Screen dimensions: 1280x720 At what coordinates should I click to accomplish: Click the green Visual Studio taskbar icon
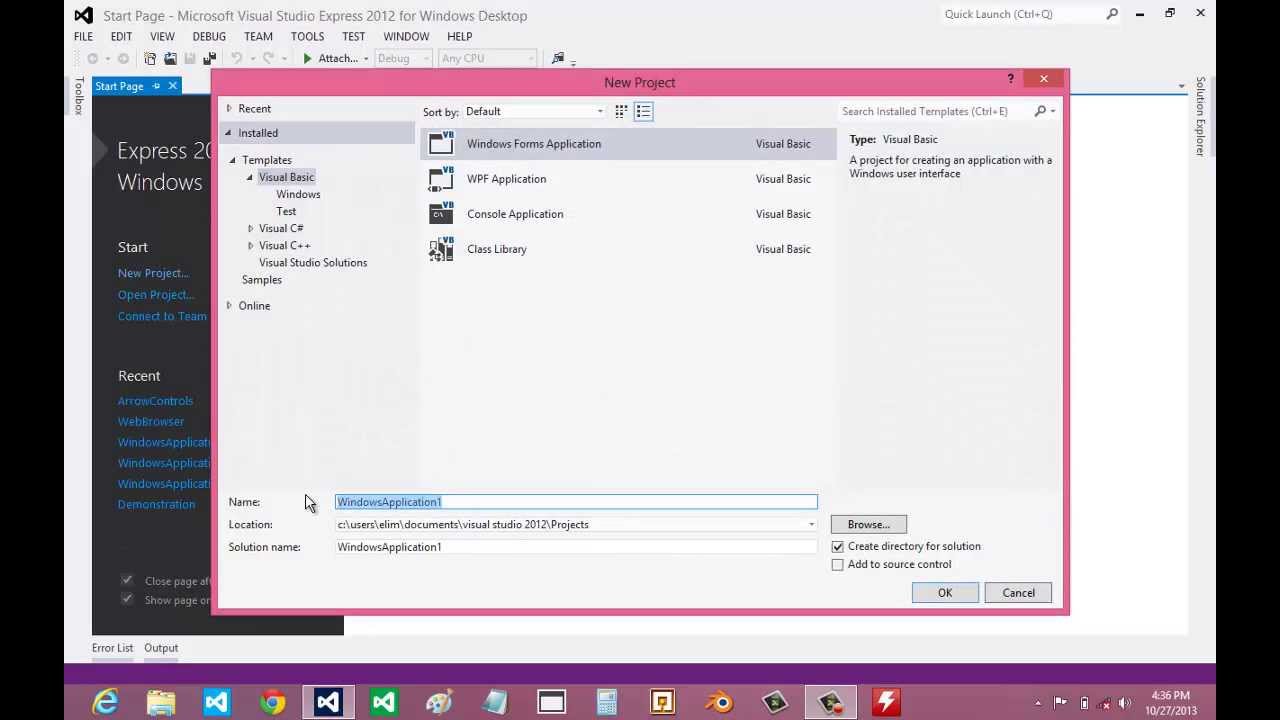click(383, 702)
